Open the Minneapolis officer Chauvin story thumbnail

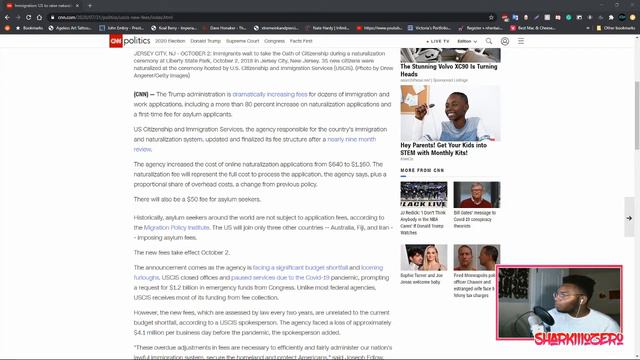pos(477,258)
